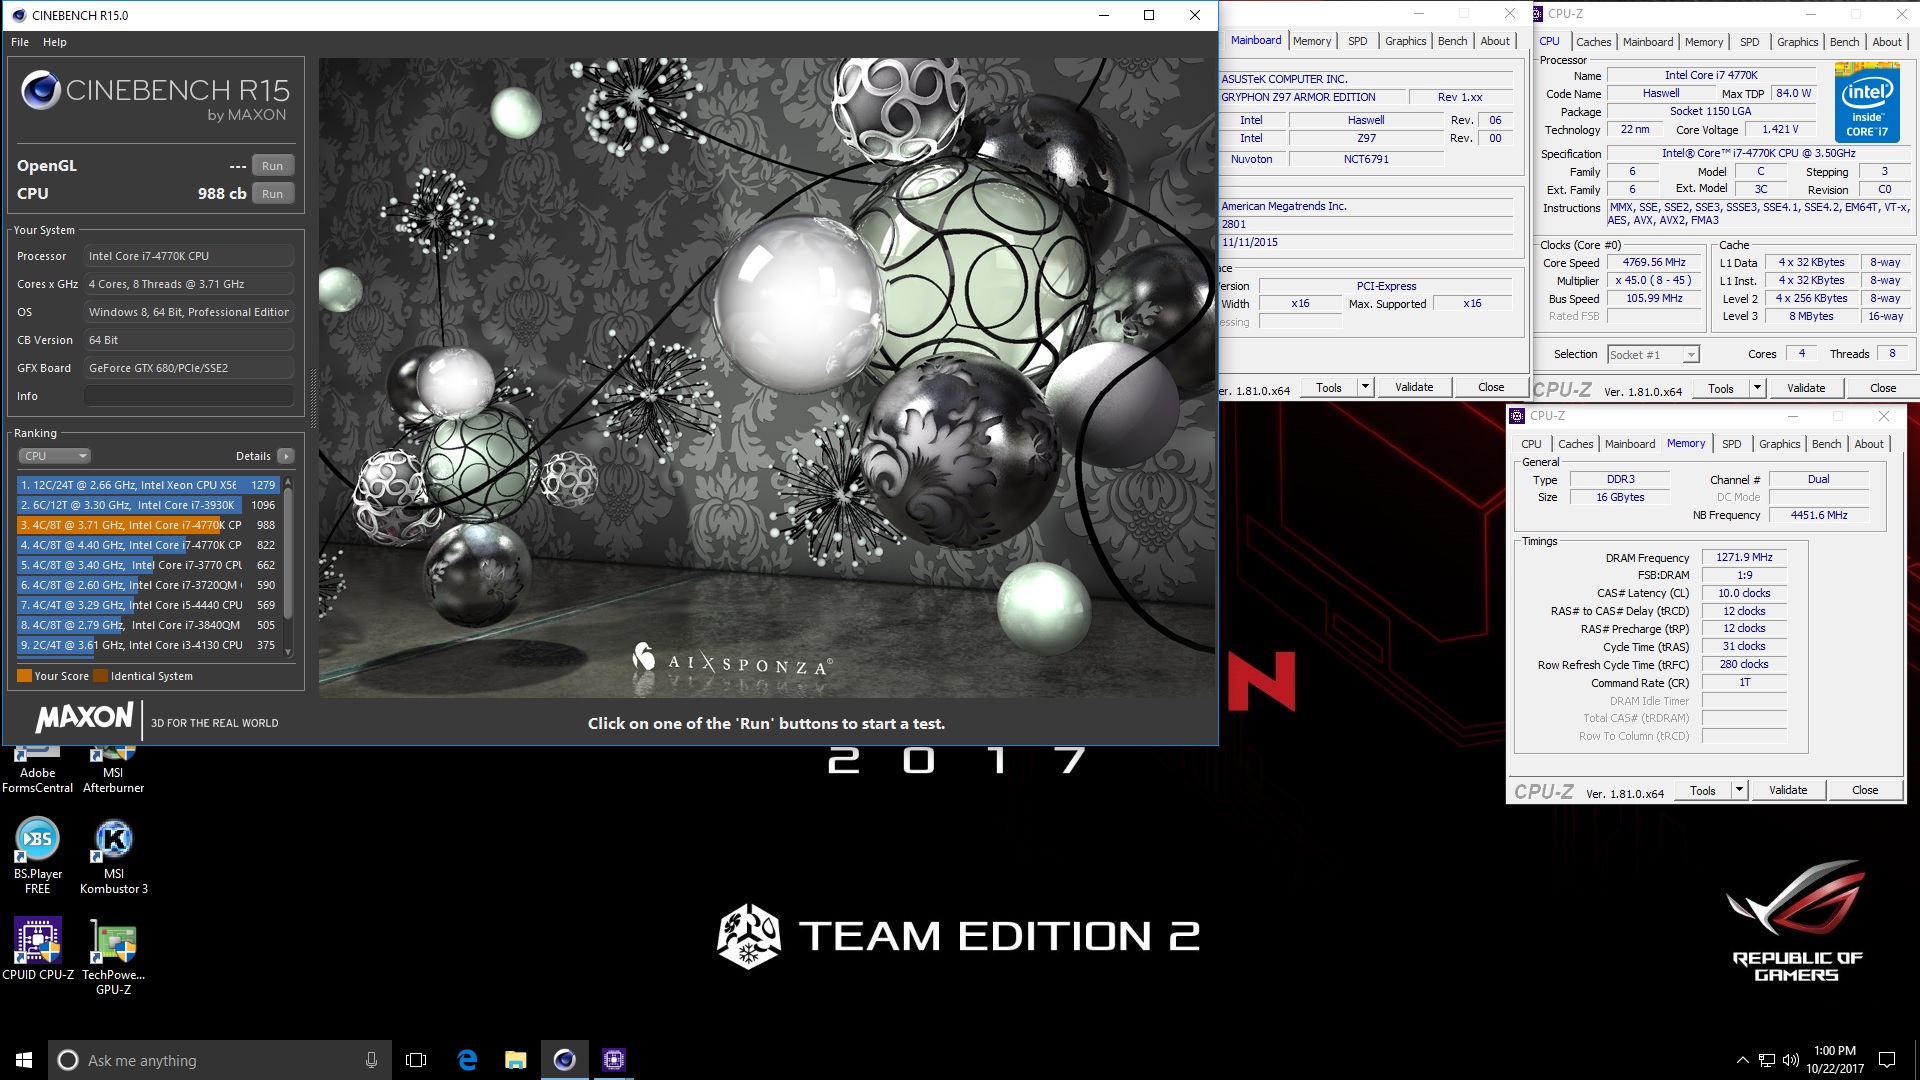Select ranking row Core i5-4440 569

[x=147, y=605]
